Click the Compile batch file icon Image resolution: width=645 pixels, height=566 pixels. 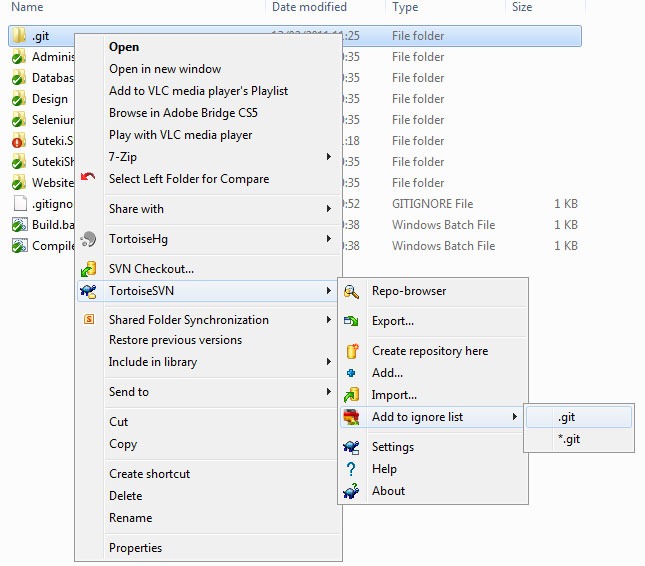point(19,246)
